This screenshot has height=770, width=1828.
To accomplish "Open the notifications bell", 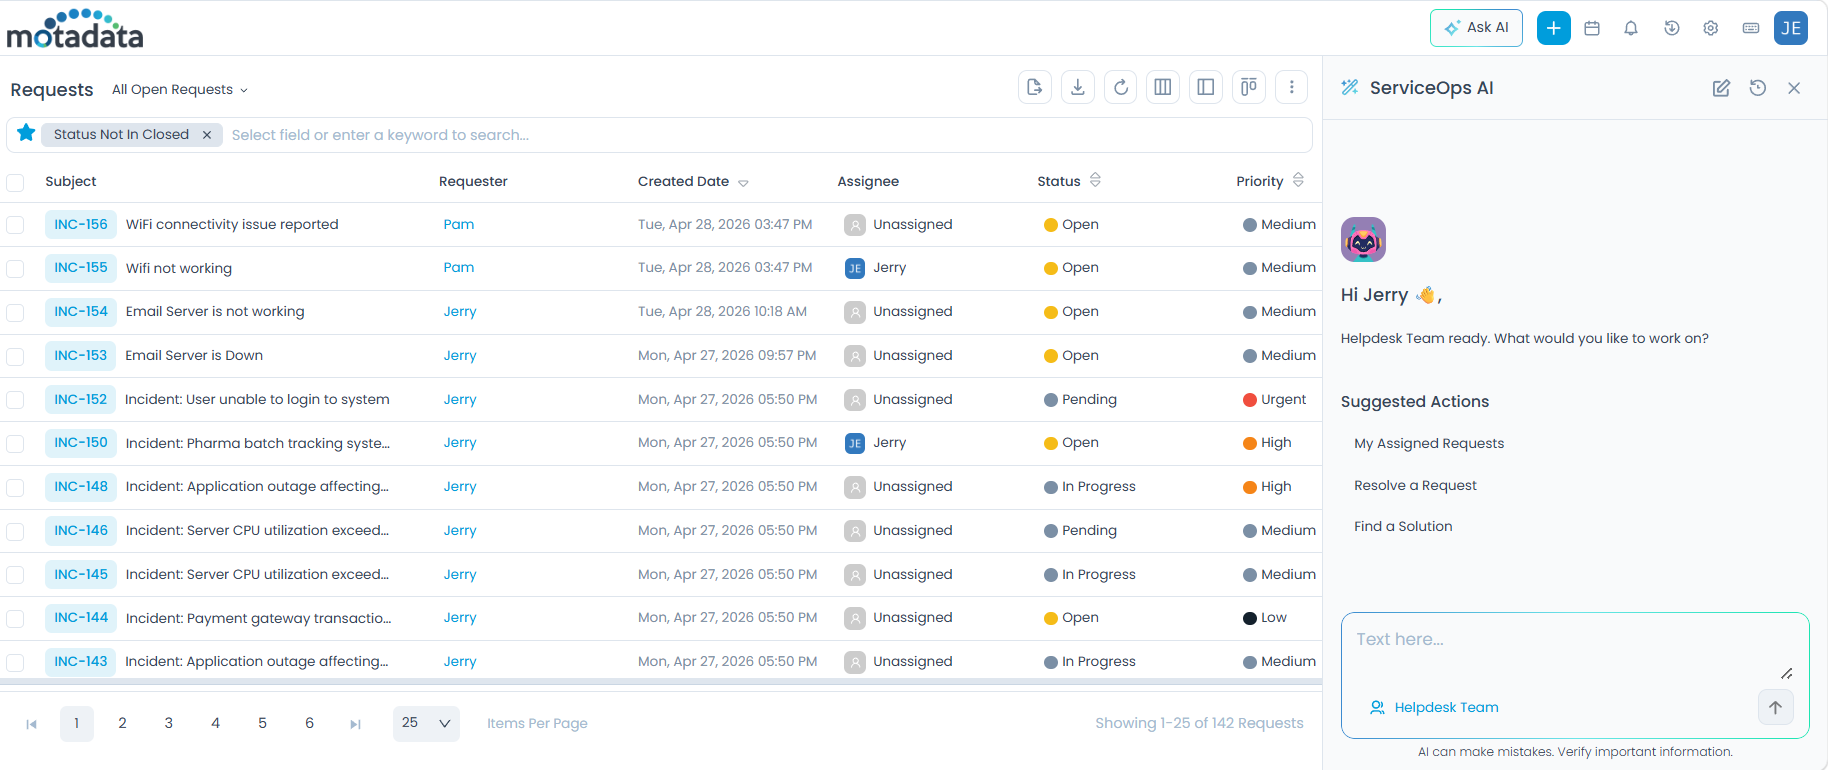I will click(x=1631, y=28).
